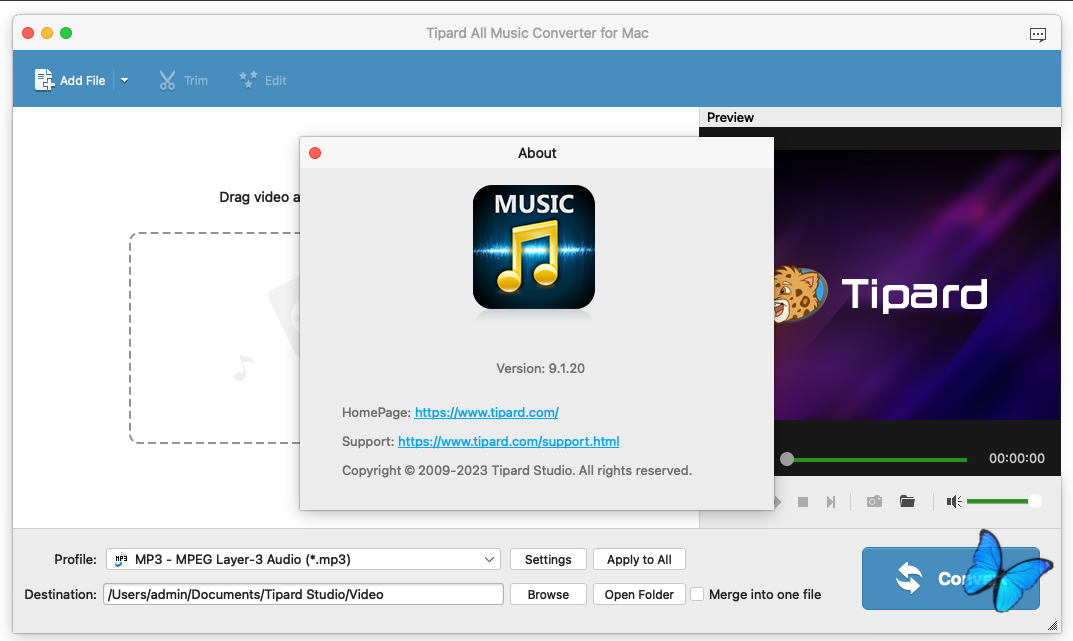Click the 00:00:00 preview time display
The width and height of the screenshot is (1073, 641).
[x=1017, y=458]
